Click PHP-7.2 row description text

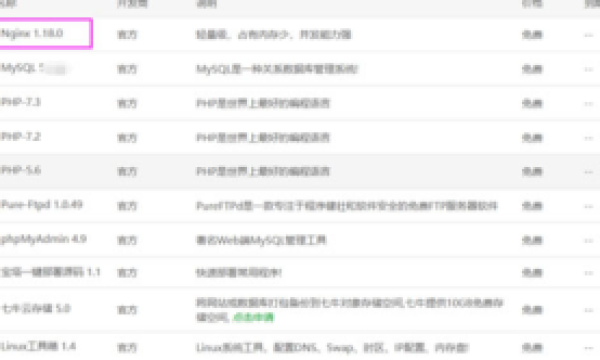click(x=263, y=138)
